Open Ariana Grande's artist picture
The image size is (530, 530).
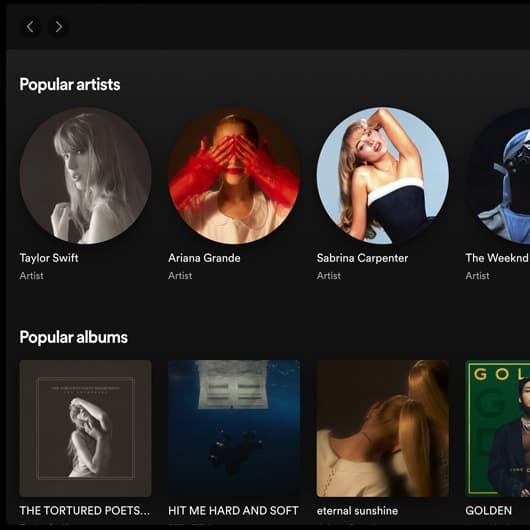234,175
